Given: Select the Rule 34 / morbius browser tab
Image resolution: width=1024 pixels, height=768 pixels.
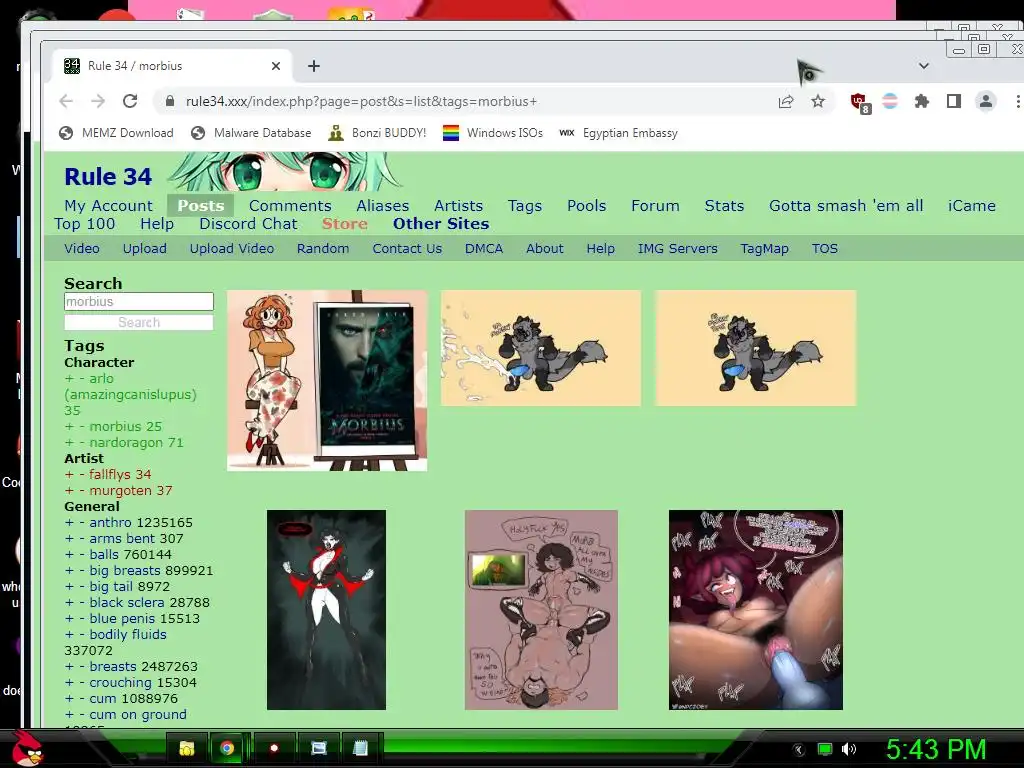Looking at the screenshot, I should coord(173,66).
